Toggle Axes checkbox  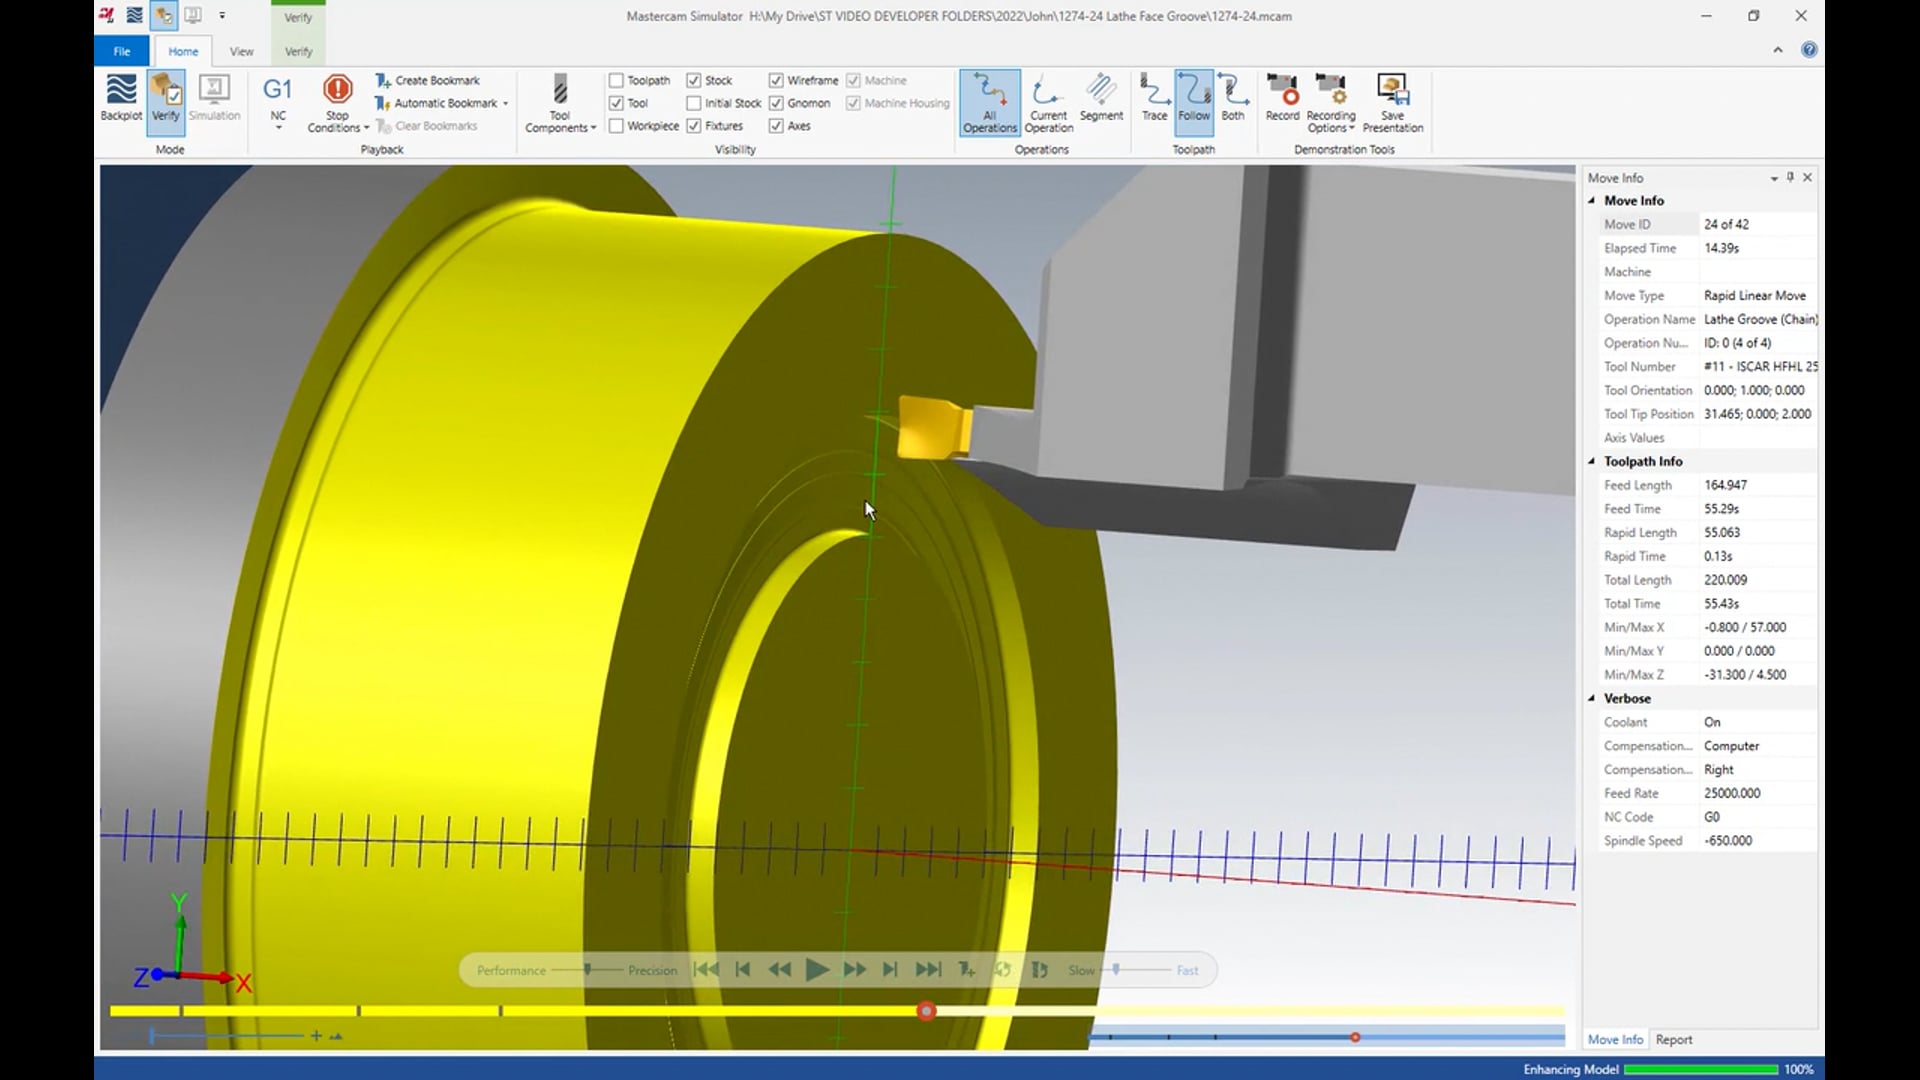[776, 126]
